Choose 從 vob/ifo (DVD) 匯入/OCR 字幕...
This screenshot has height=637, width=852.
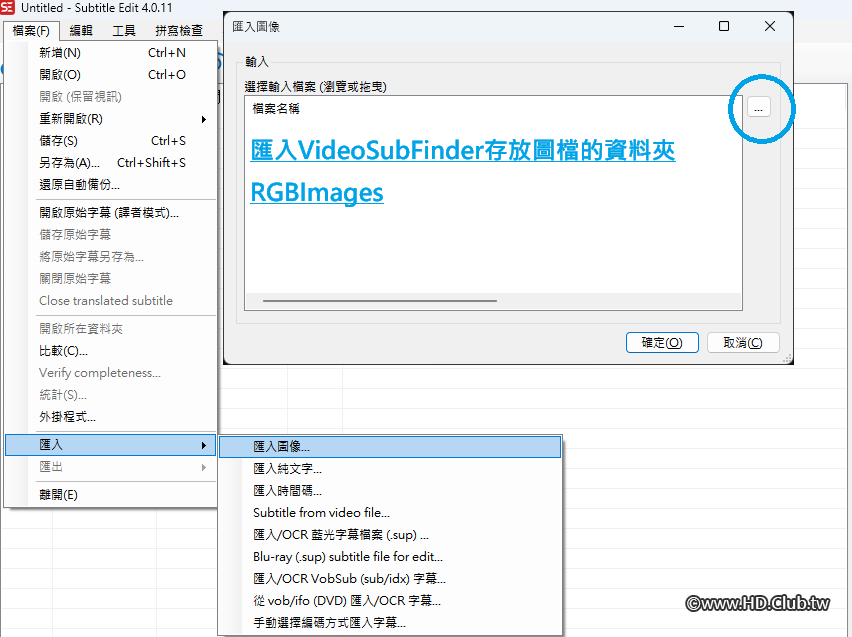point(390,601)
